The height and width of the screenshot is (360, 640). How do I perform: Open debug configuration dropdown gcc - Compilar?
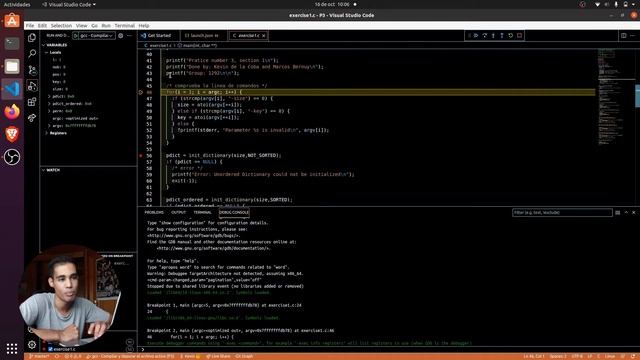click(97, 36)
